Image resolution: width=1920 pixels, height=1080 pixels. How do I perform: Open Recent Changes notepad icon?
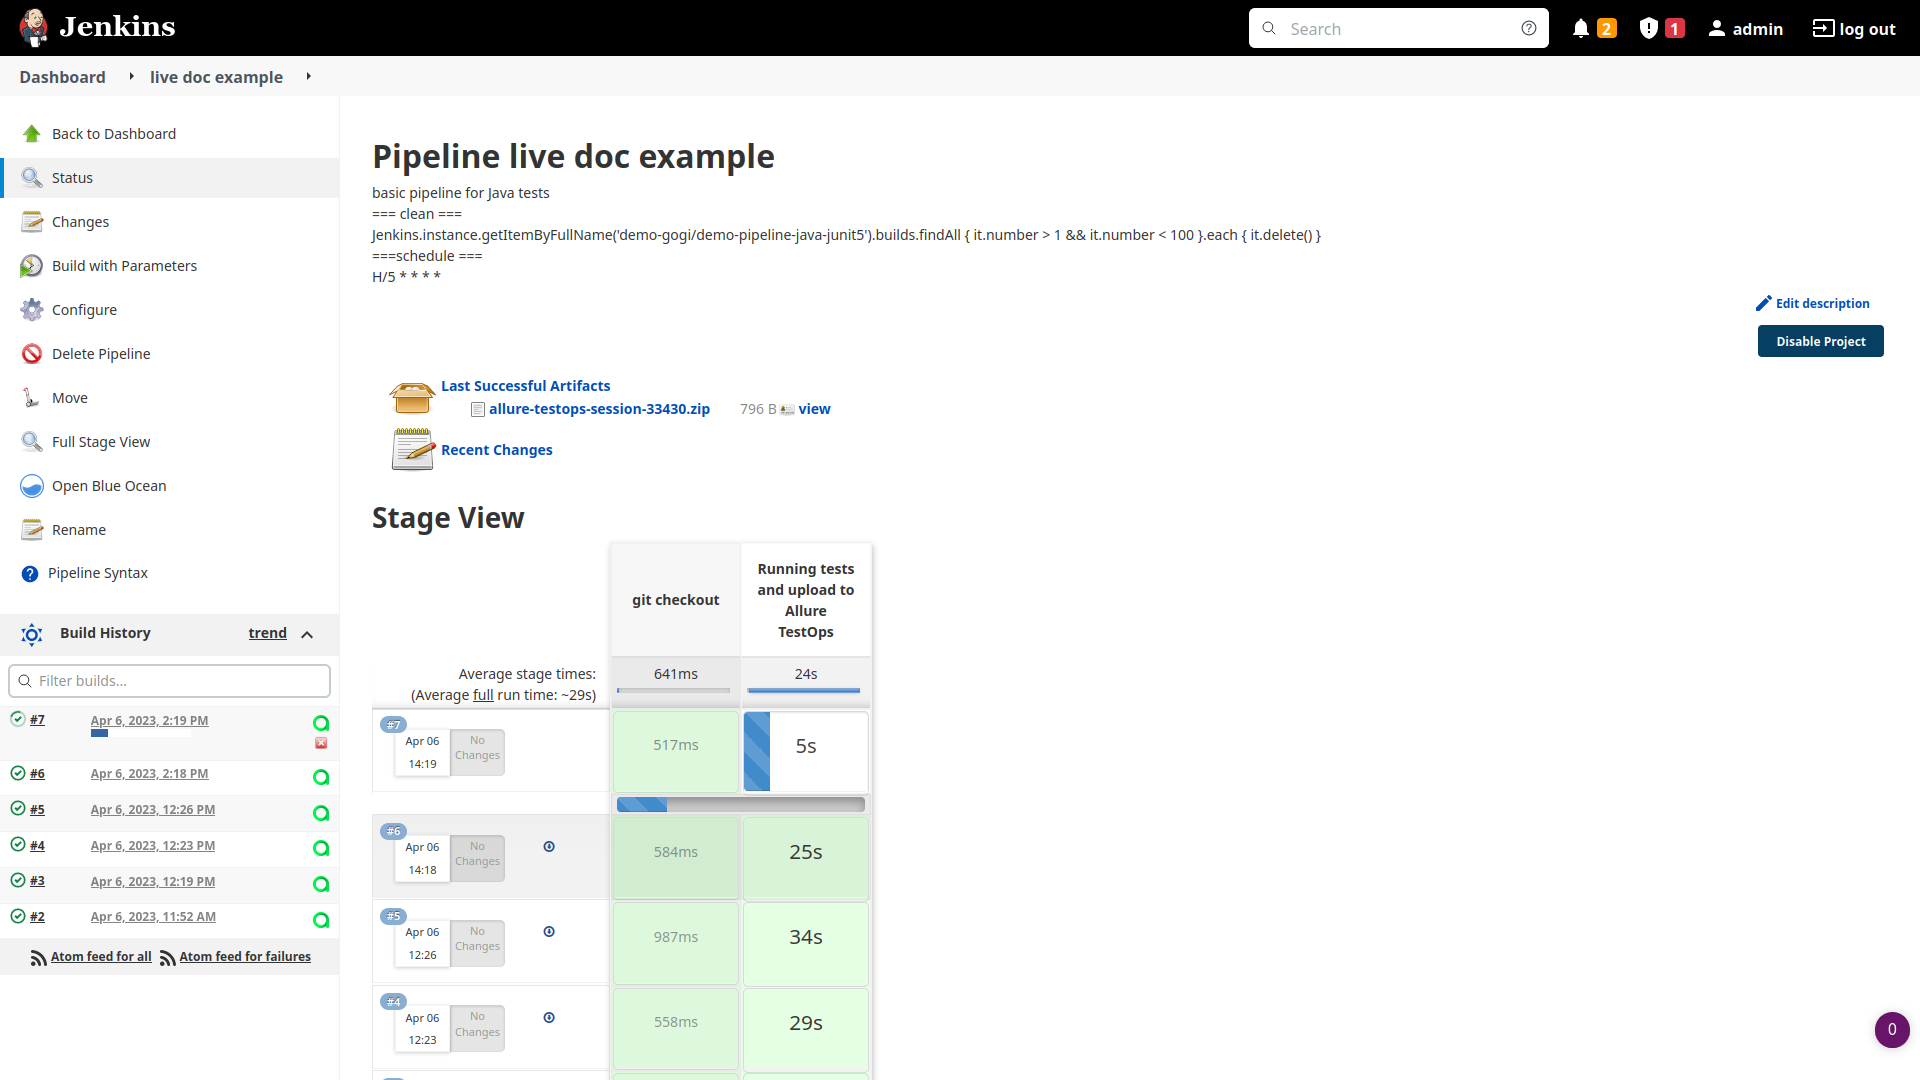click(412, 449)
